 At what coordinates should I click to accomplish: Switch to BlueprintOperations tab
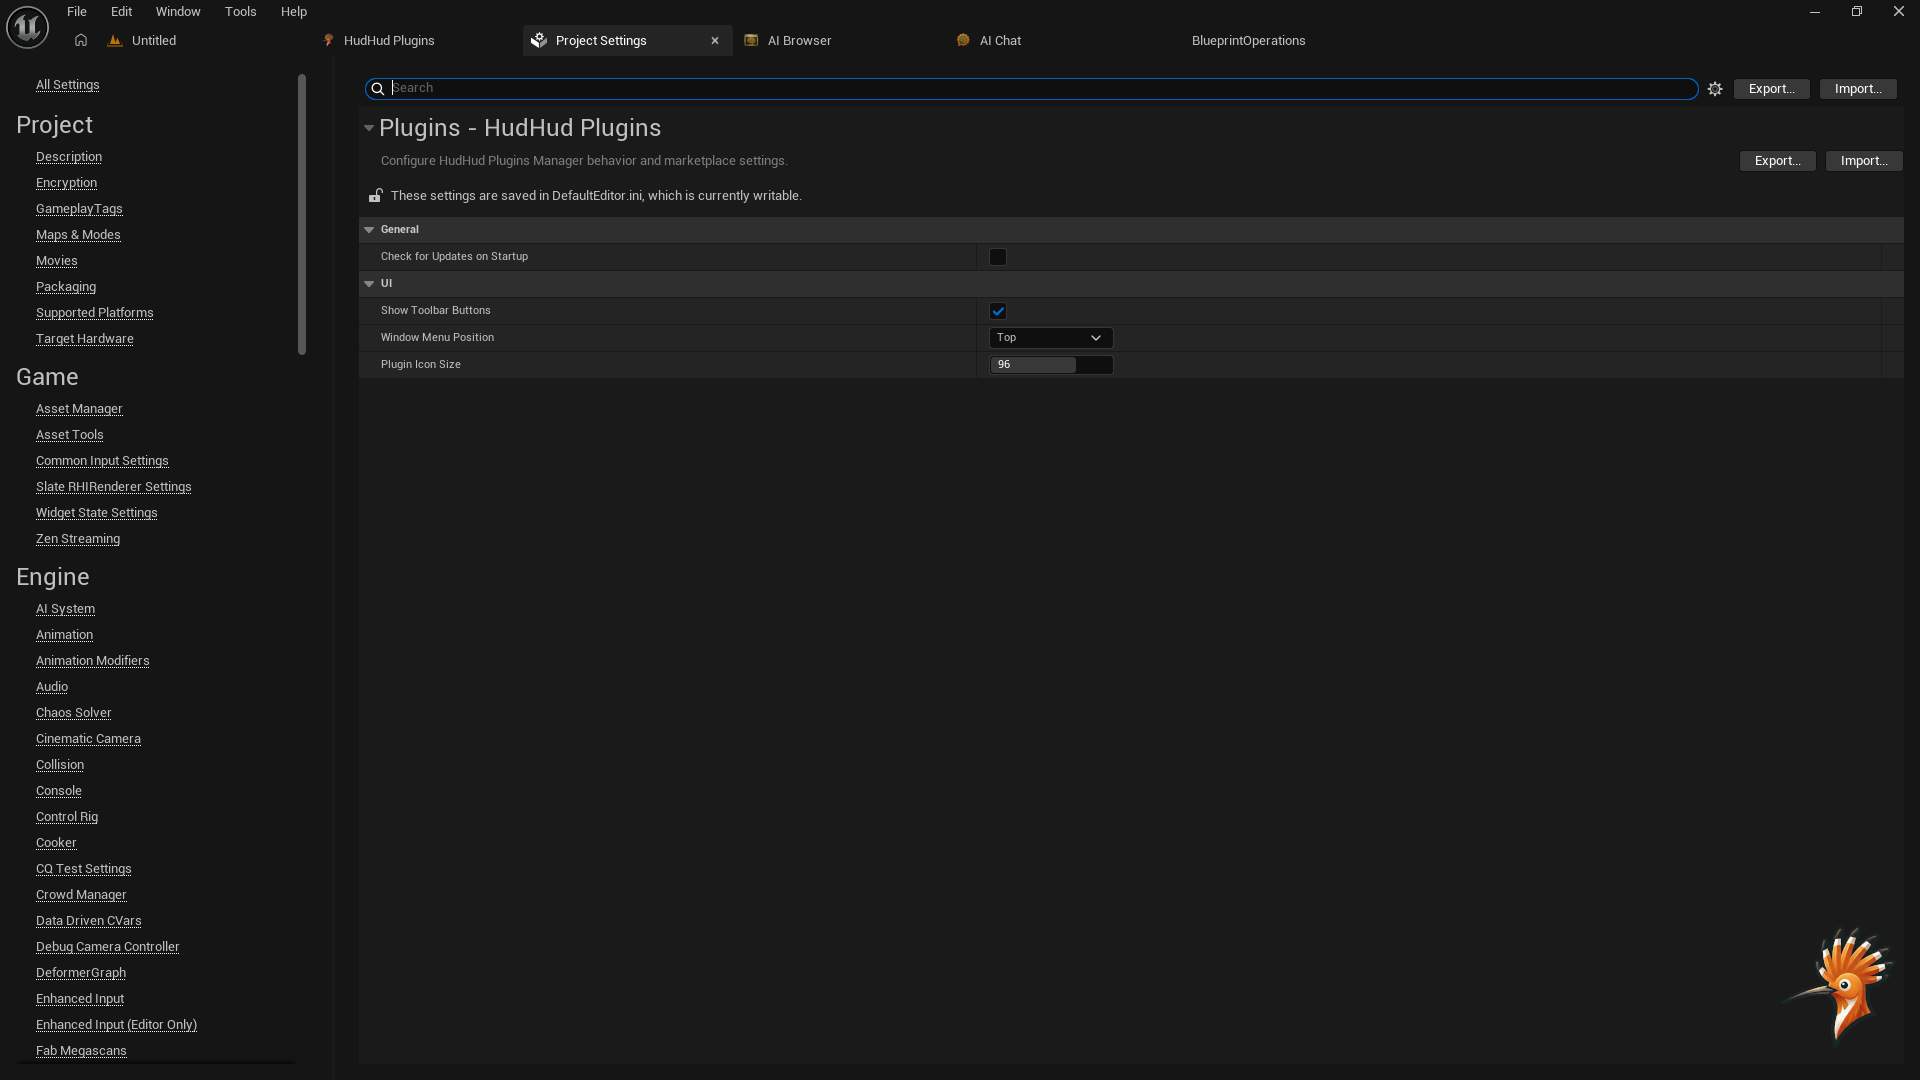[1248, 41]
